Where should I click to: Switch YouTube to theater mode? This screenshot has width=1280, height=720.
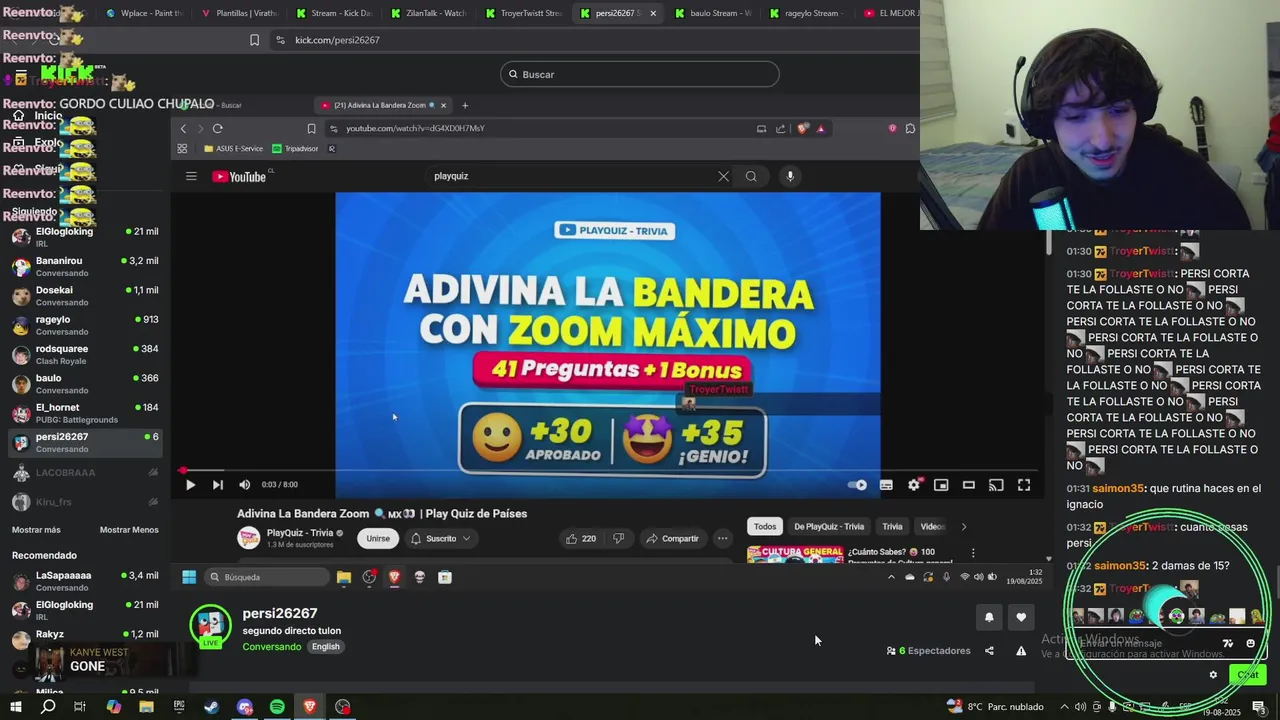pyautogui.click(x=968, y=485)
